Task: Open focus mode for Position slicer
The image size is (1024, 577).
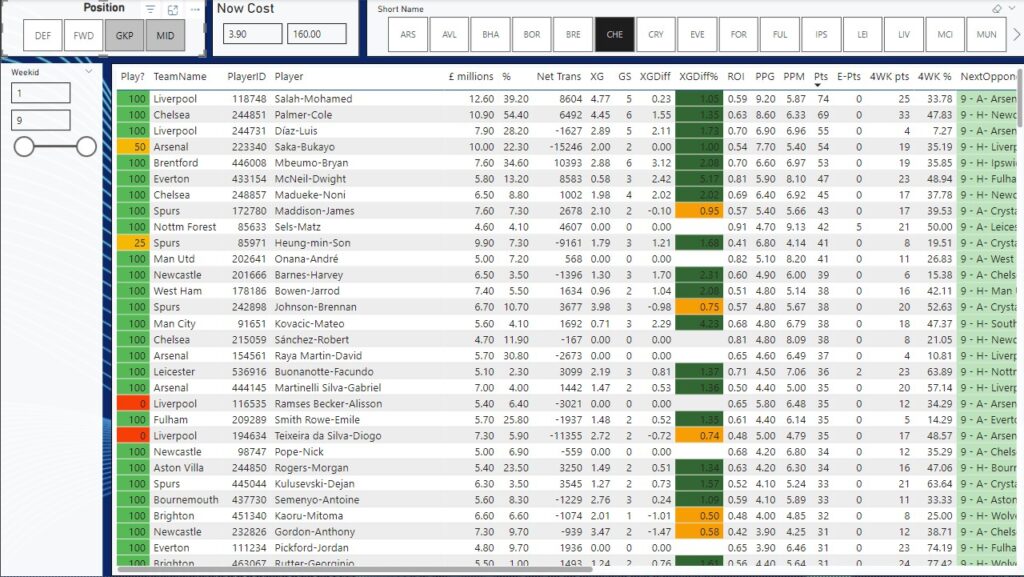Action: coord(173,9)
